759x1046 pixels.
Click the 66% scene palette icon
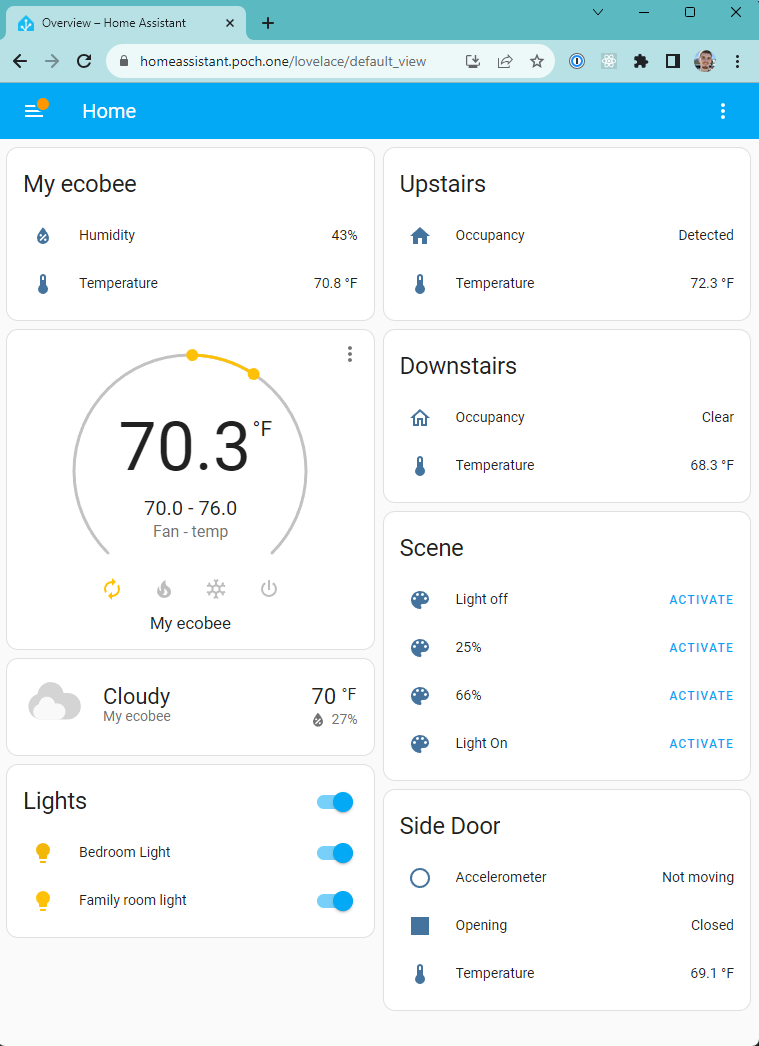point(420,696)
